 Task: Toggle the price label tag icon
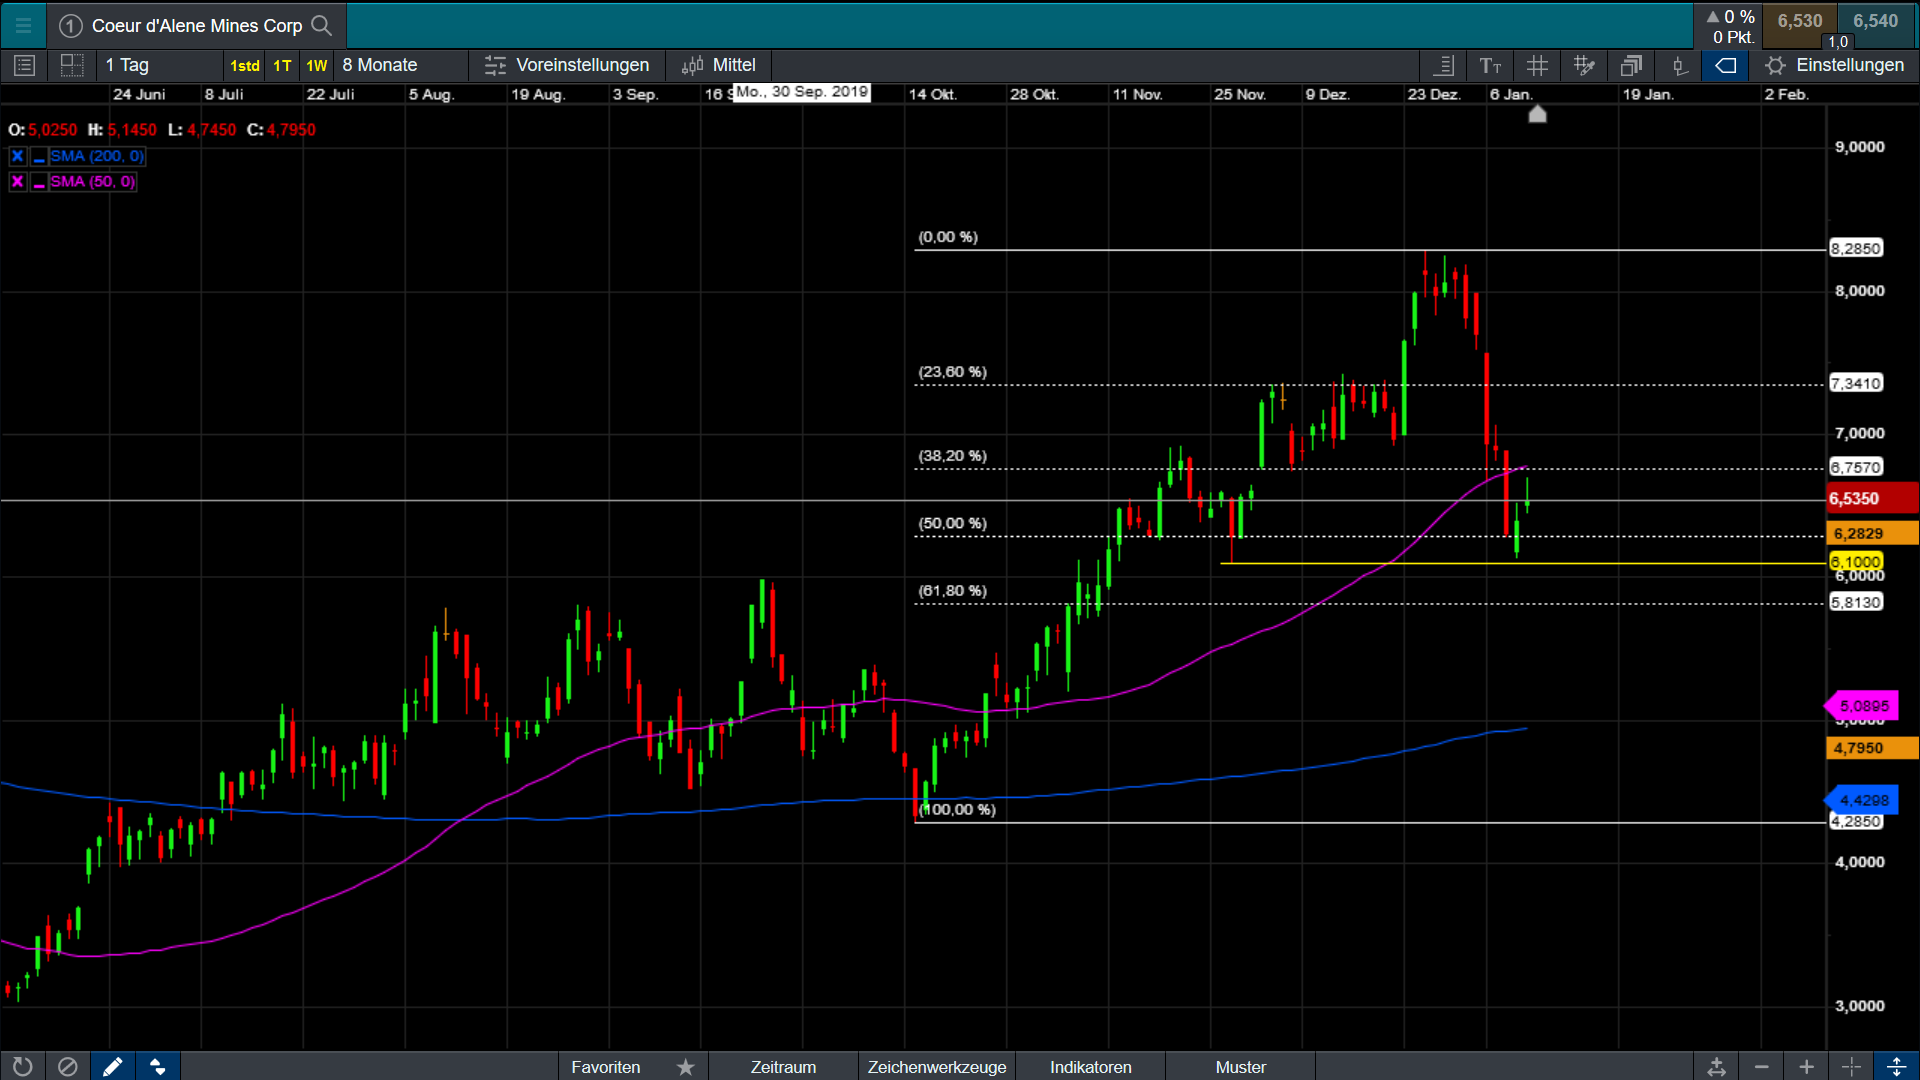1726,66
